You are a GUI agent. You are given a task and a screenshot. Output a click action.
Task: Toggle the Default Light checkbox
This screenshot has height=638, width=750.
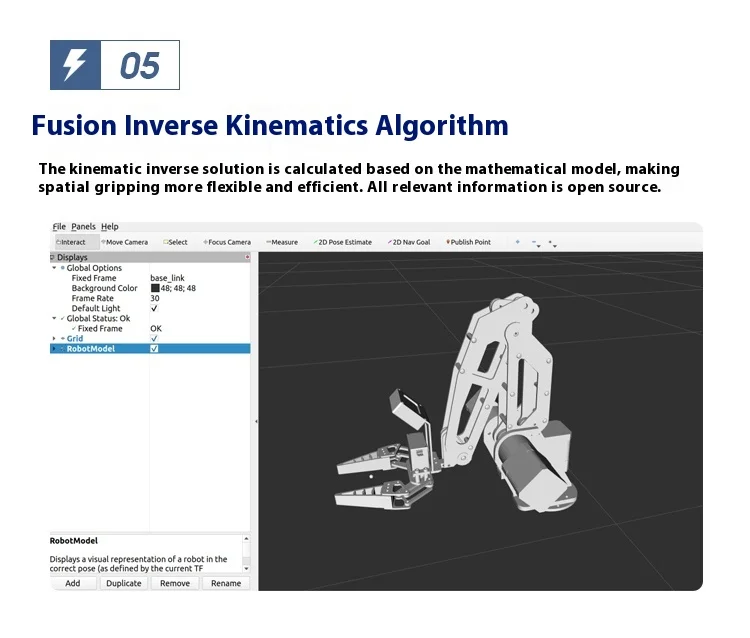(154, 308)
